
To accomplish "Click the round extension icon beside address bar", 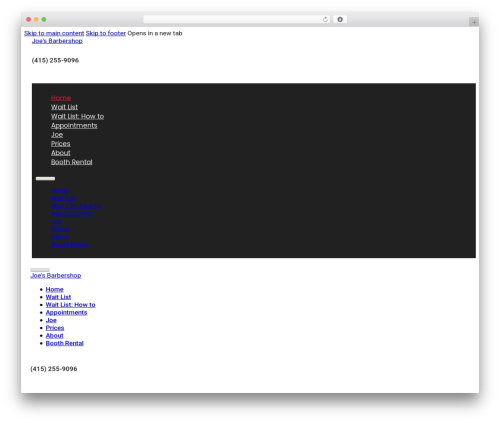I will tap(340, 19).
